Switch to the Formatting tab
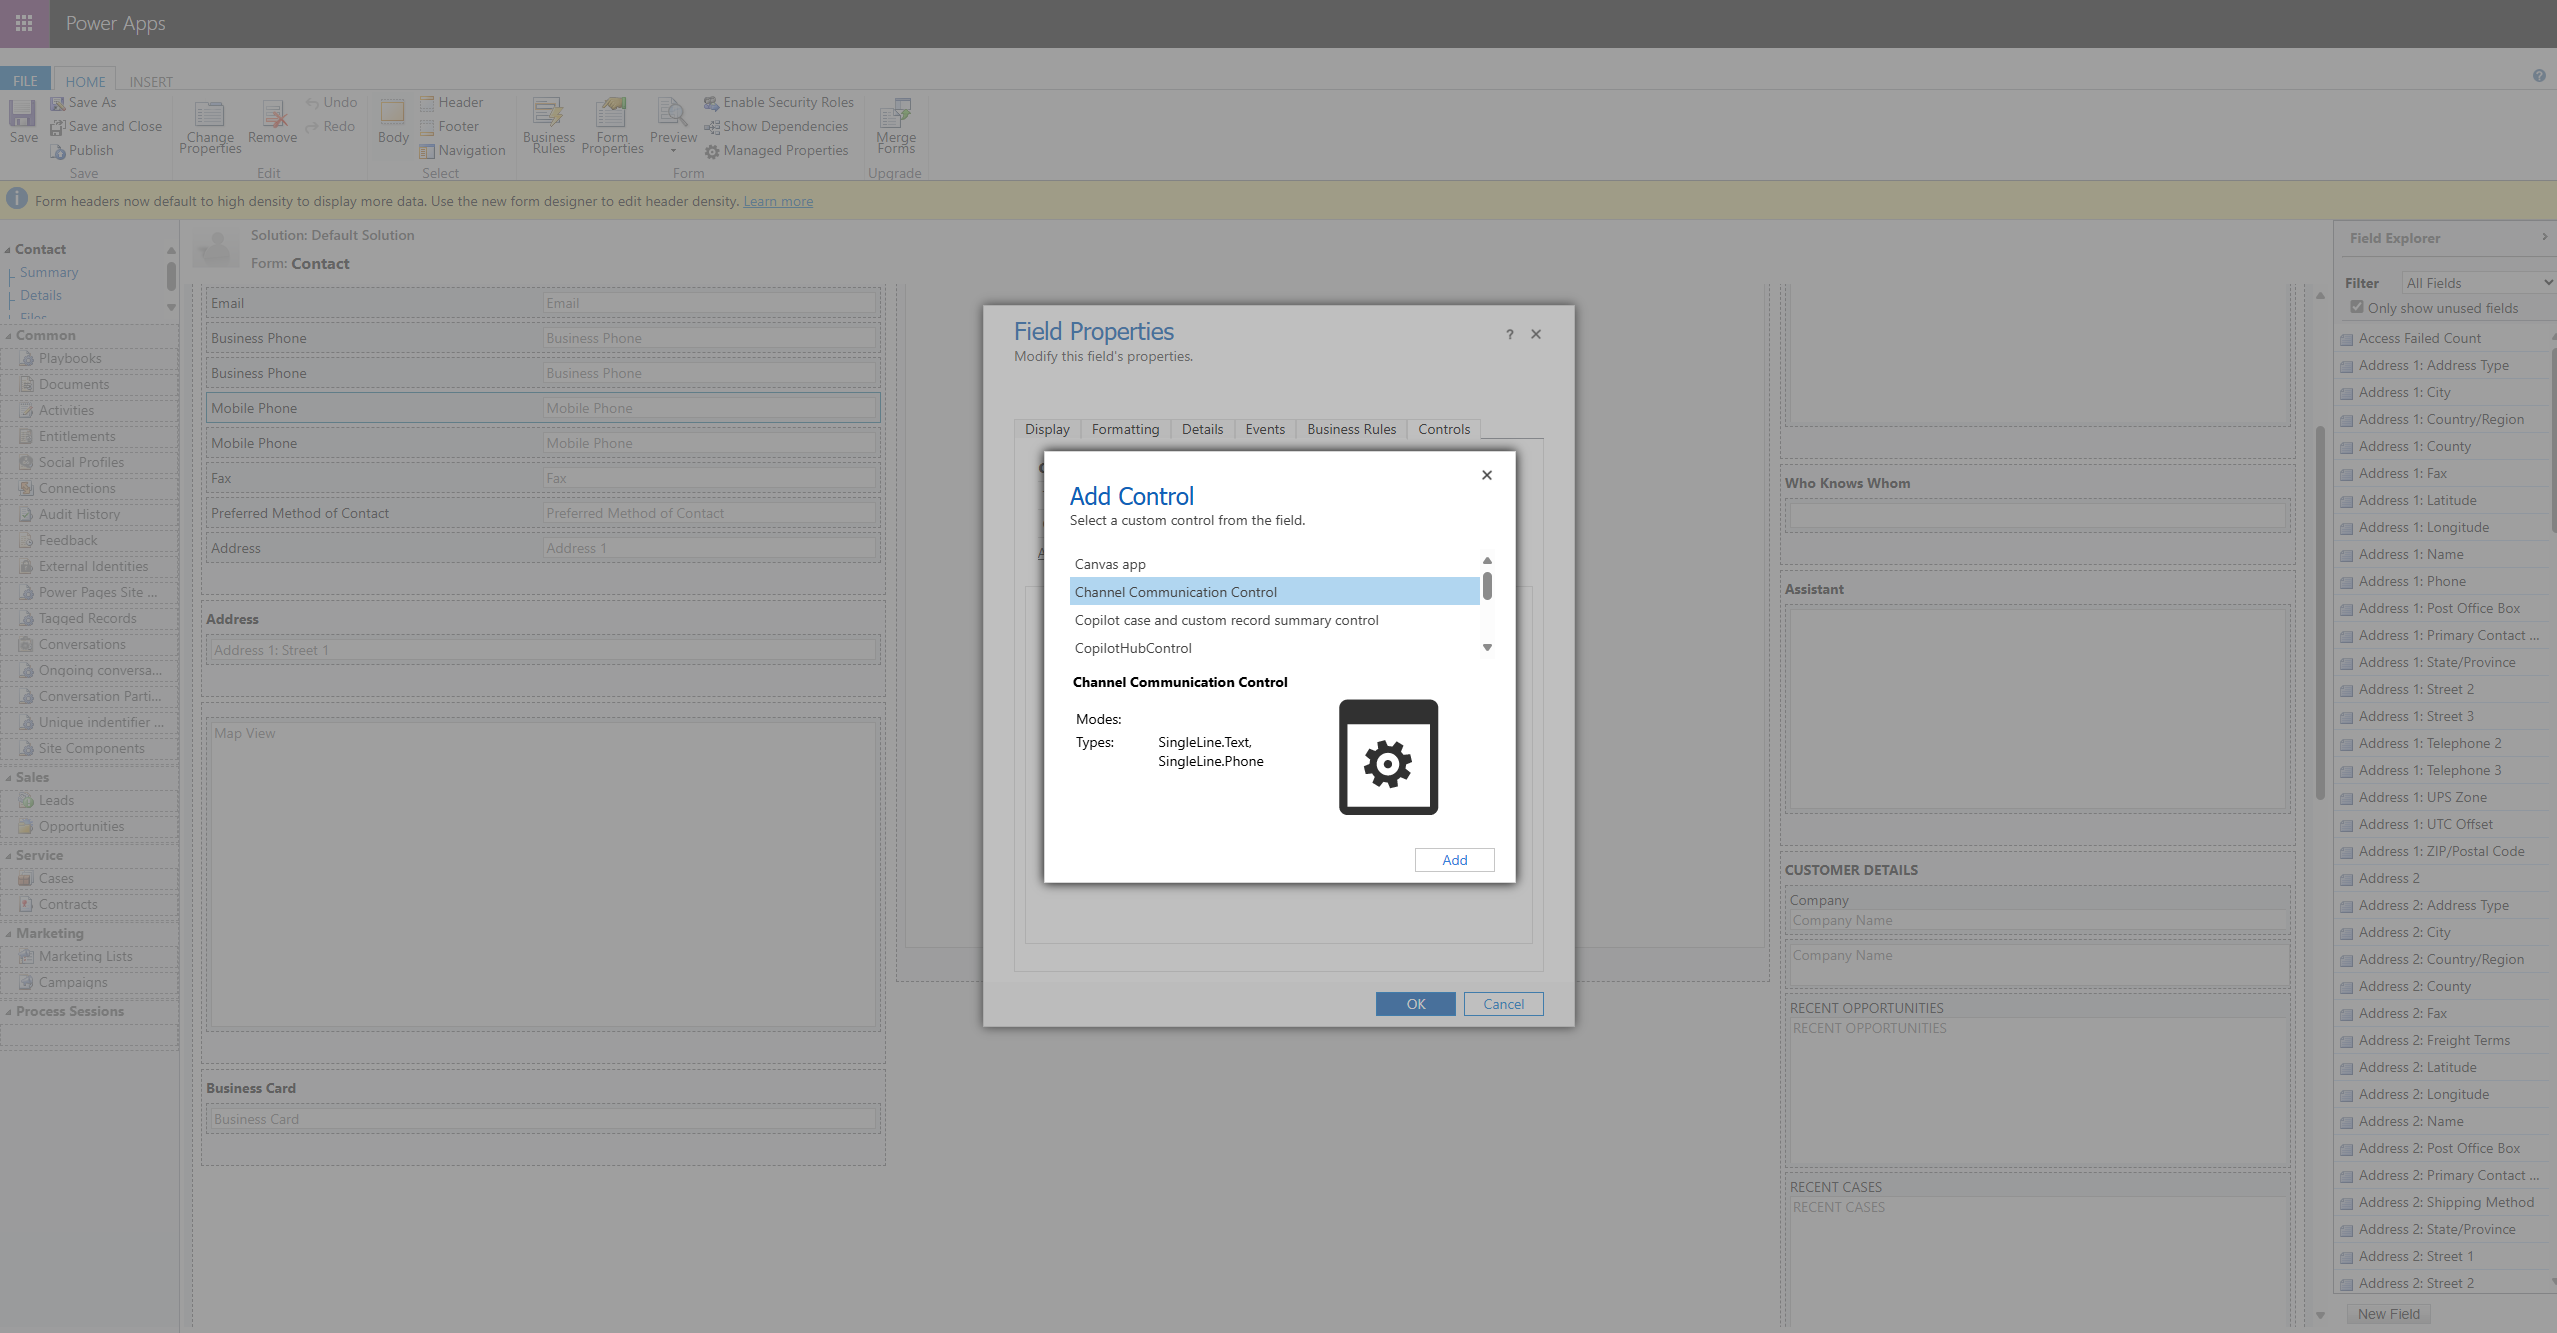The height and width of the screenshot is (1333, 2557). click(1125, 429)
